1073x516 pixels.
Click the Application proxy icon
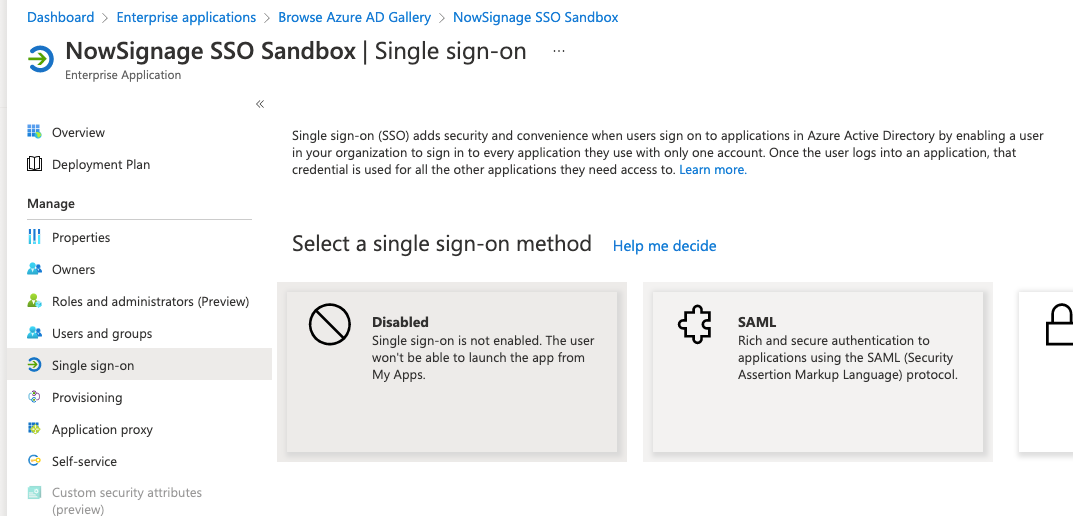coord(34,429)
